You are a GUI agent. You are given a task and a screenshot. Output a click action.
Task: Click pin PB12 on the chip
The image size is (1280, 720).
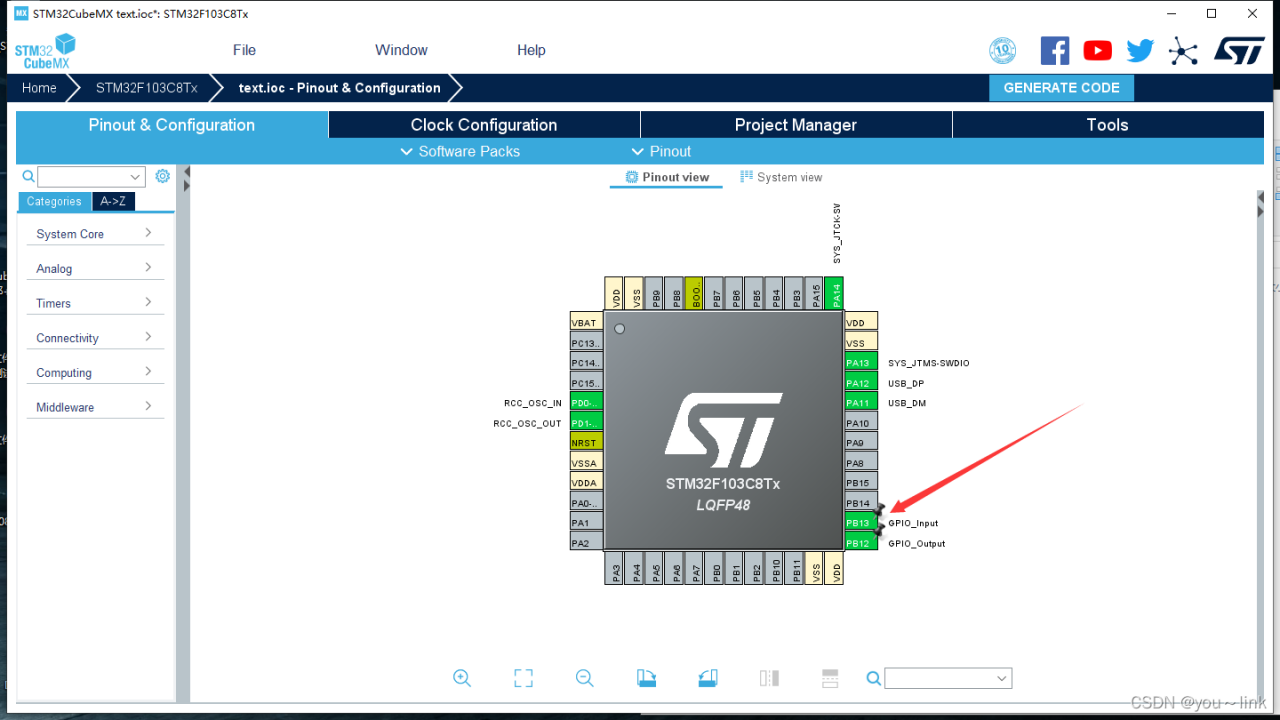coord(861,543)
